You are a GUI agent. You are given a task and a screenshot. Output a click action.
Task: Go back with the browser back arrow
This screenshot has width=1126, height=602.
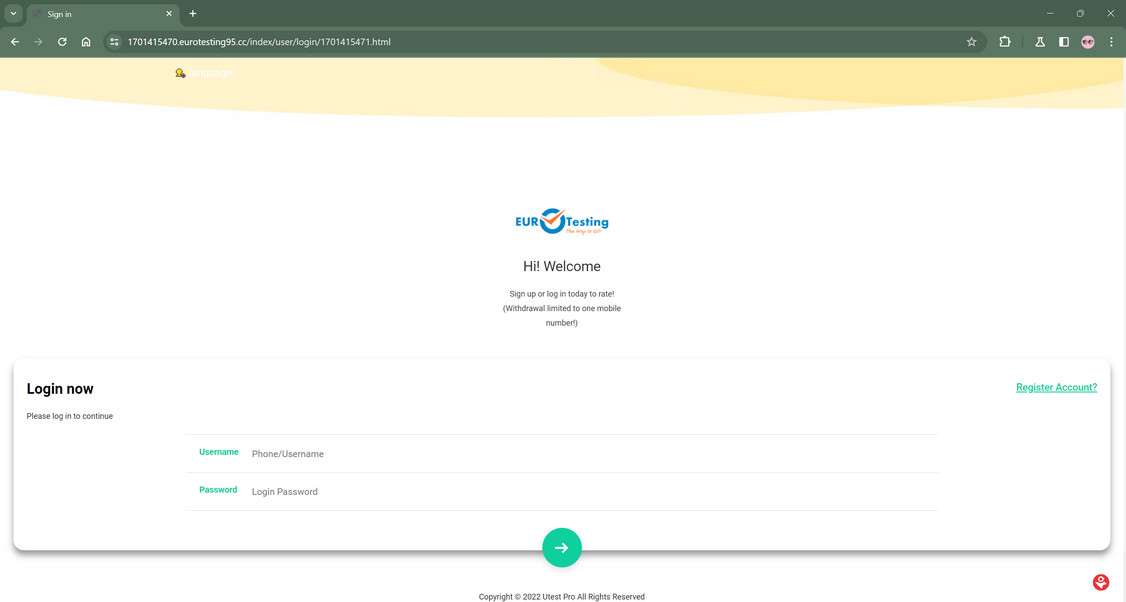point(15,42)
